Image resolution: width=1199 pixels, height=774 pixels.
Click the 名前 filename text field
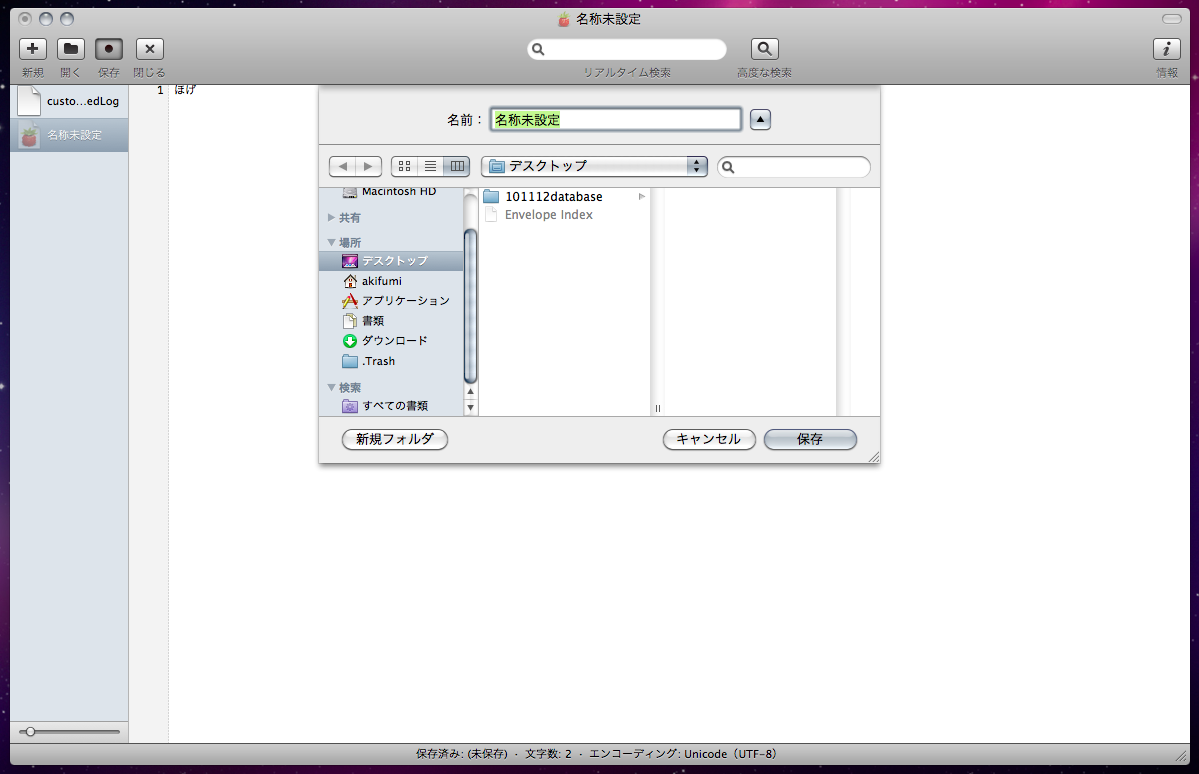pyautogui.click(x=615, y=120)
